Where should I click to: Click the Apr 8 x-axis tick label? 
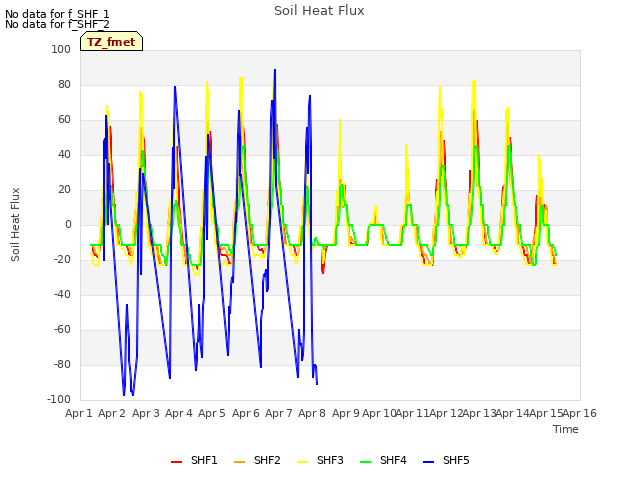pyautogui.click(x=312, y=413)
